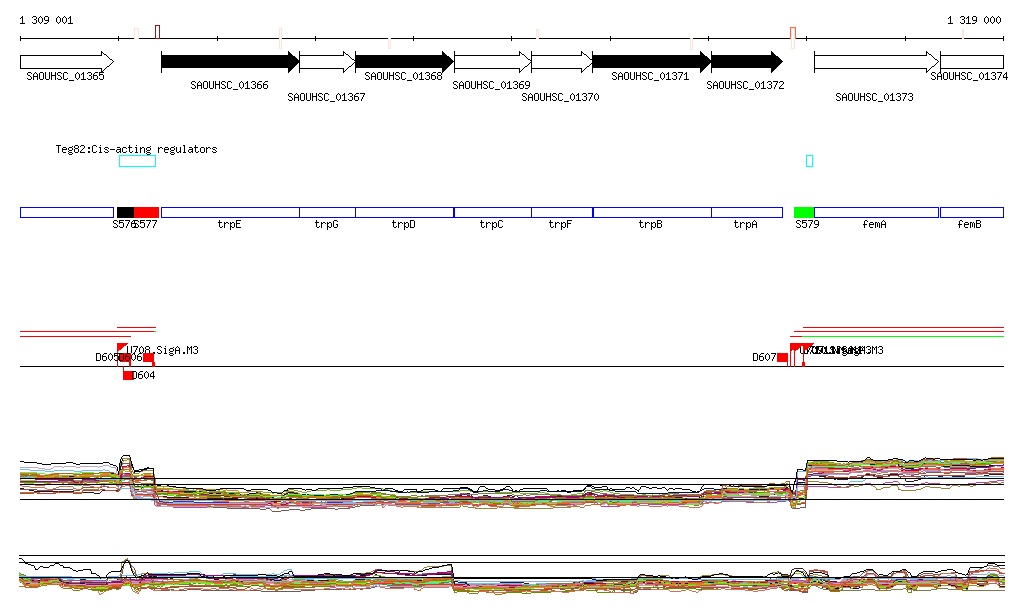Select the white SAOUHSC_01369 gene arrow
This screenshot has height=611, width=1024.
[491, 62]
